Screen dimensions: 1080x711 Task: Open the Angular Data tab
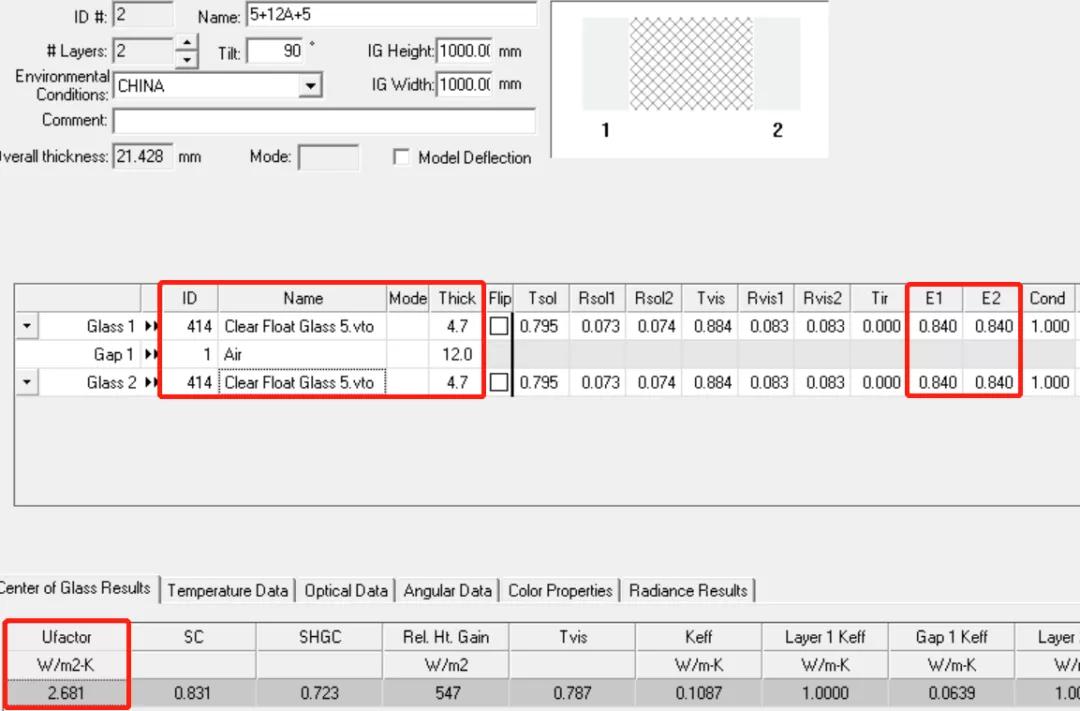click(x=448, y=590)
